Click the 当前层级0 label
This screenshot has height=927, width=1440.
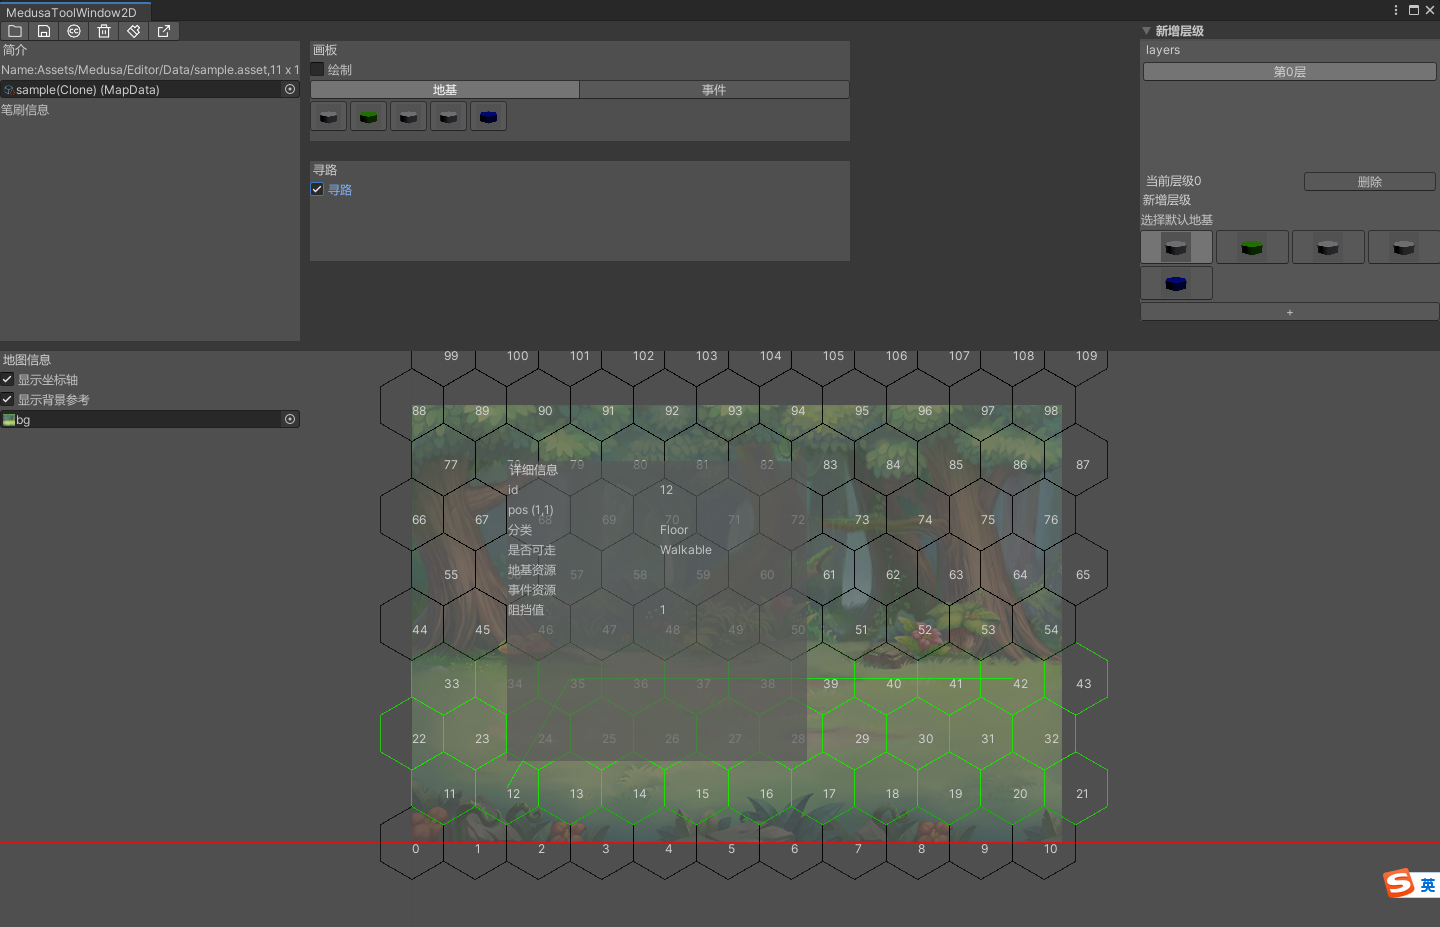point(1174,181)
